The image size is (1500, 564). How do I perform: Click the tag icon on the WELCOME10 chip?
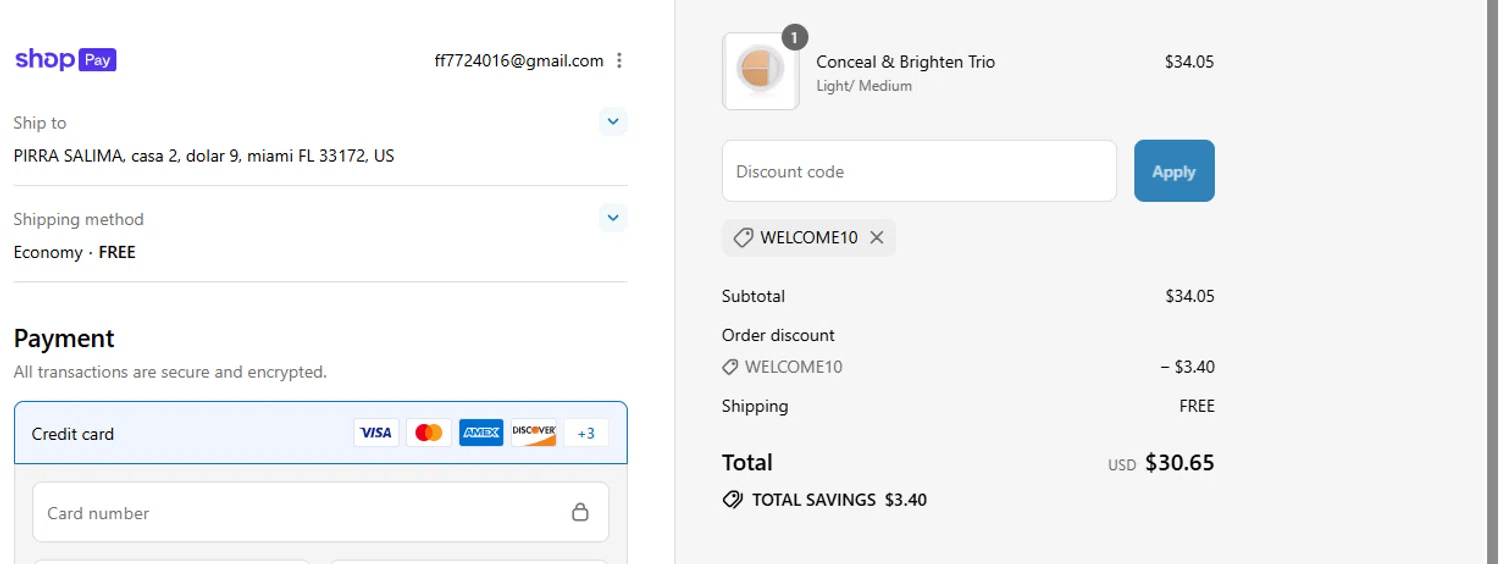pos(743,238)
